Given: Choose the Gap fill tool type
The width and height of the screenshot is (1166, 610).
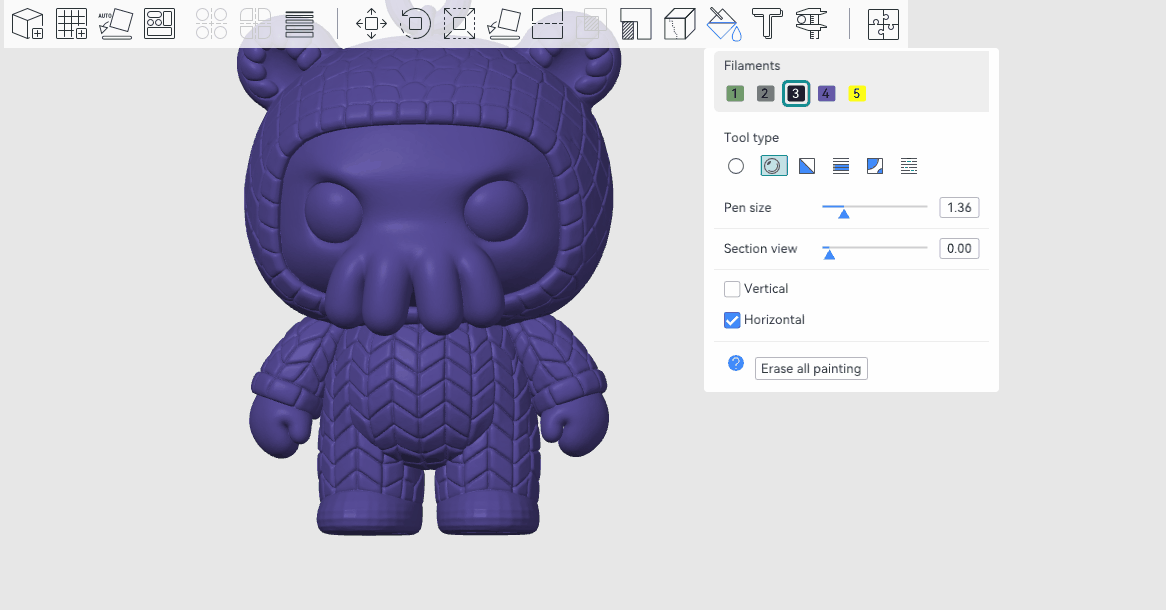Looking at the screenshot, I should tap(909, 166).
